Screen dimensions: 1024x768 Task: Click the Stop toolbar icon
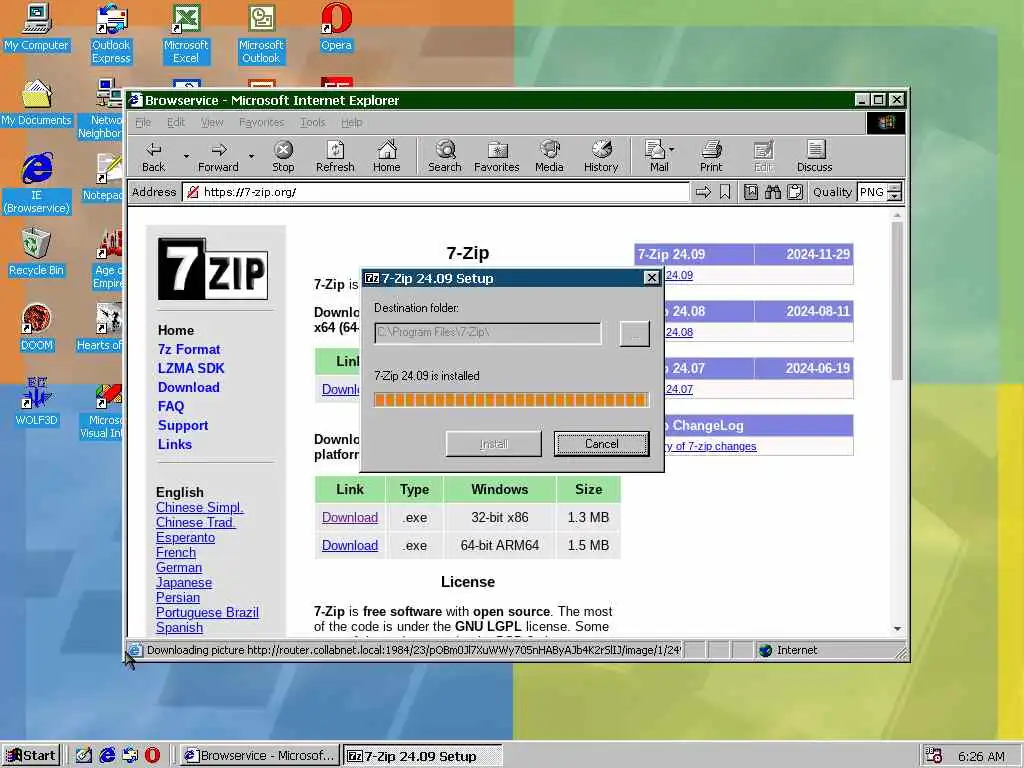(283, 157)
